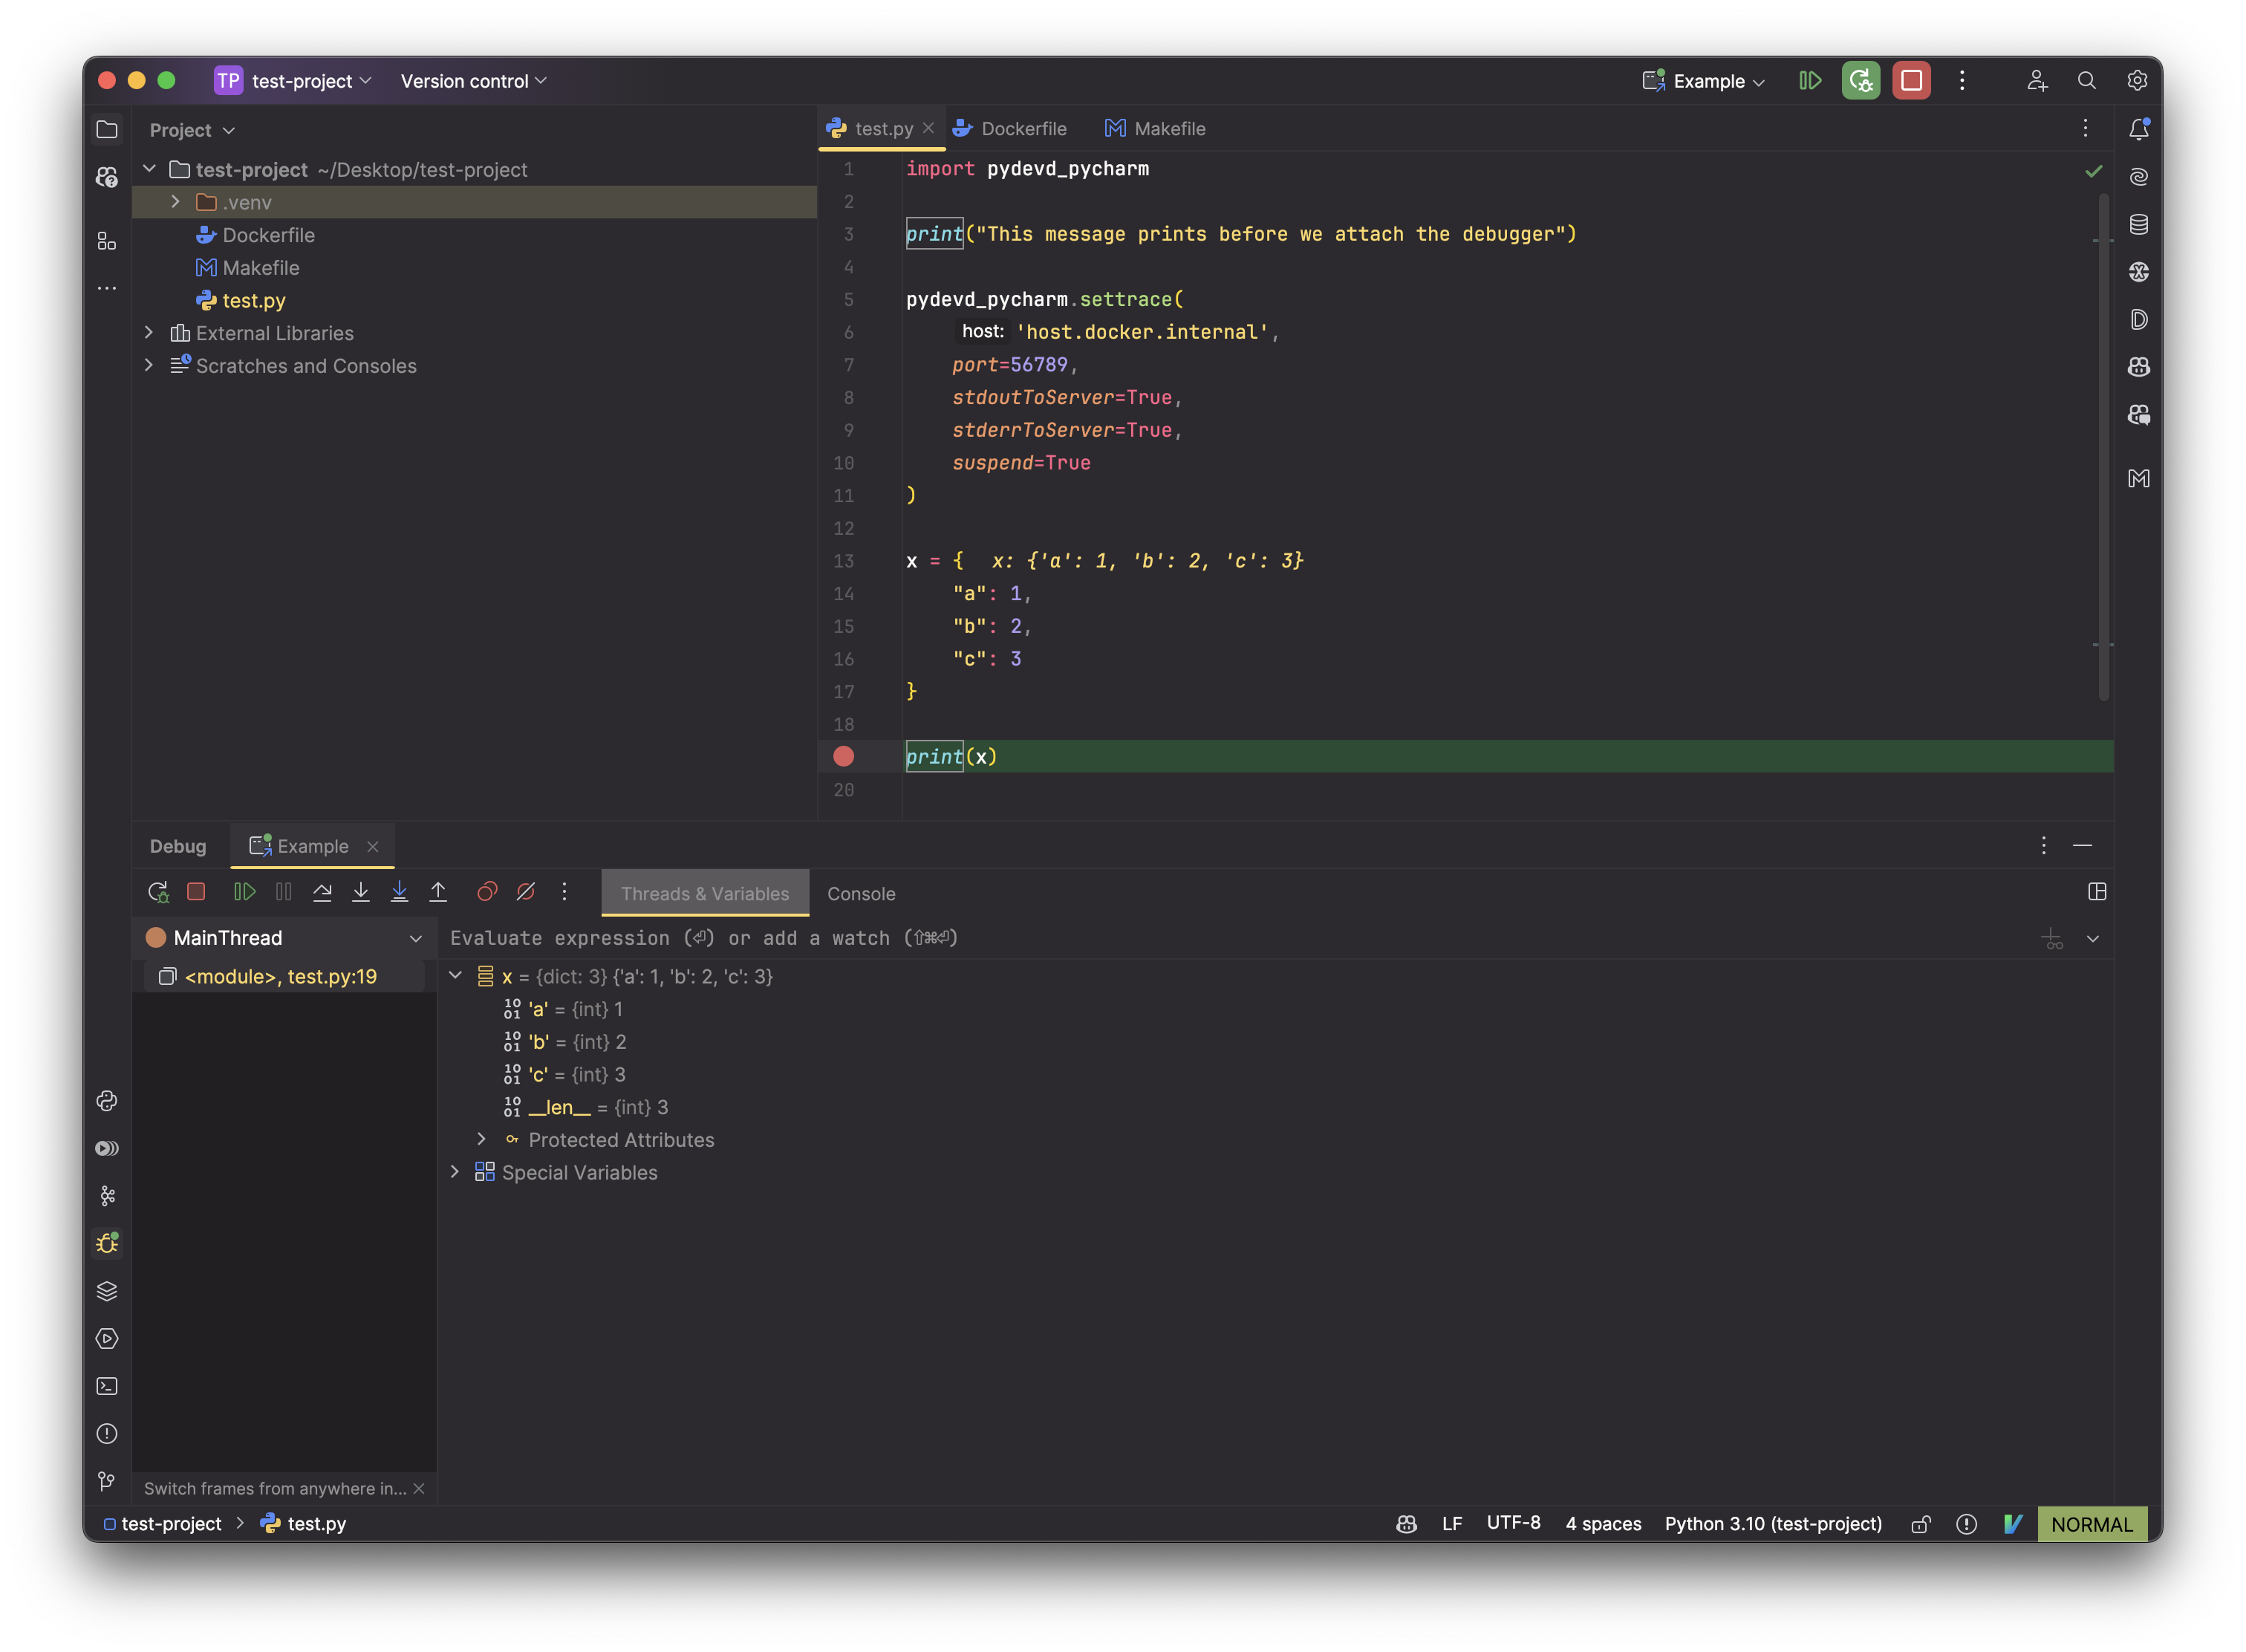Click the Stop icon in Debug toolbar
The image size is (2246, 1652).
[196, 892]
